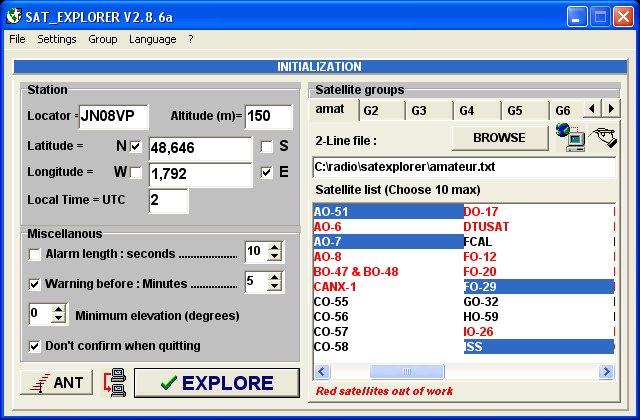Enable the Alarm length checkbox
640x420 pixels.
click(35, 254)
